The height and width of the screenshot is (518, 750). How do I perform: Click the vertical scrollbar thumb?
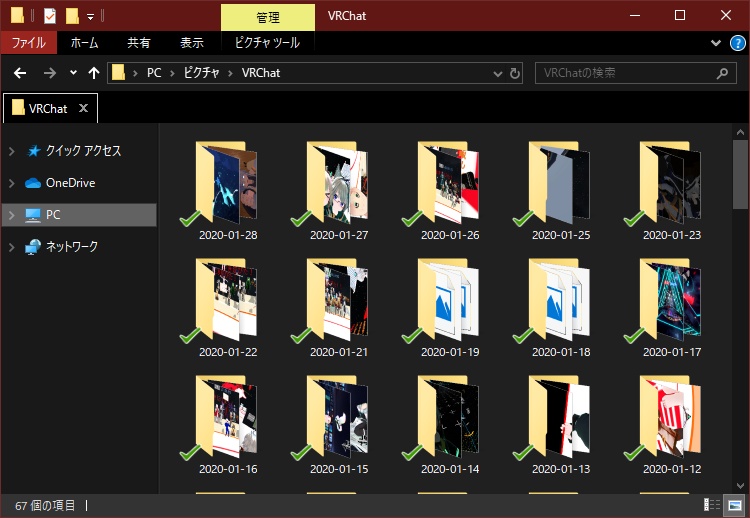coord(740,174)
